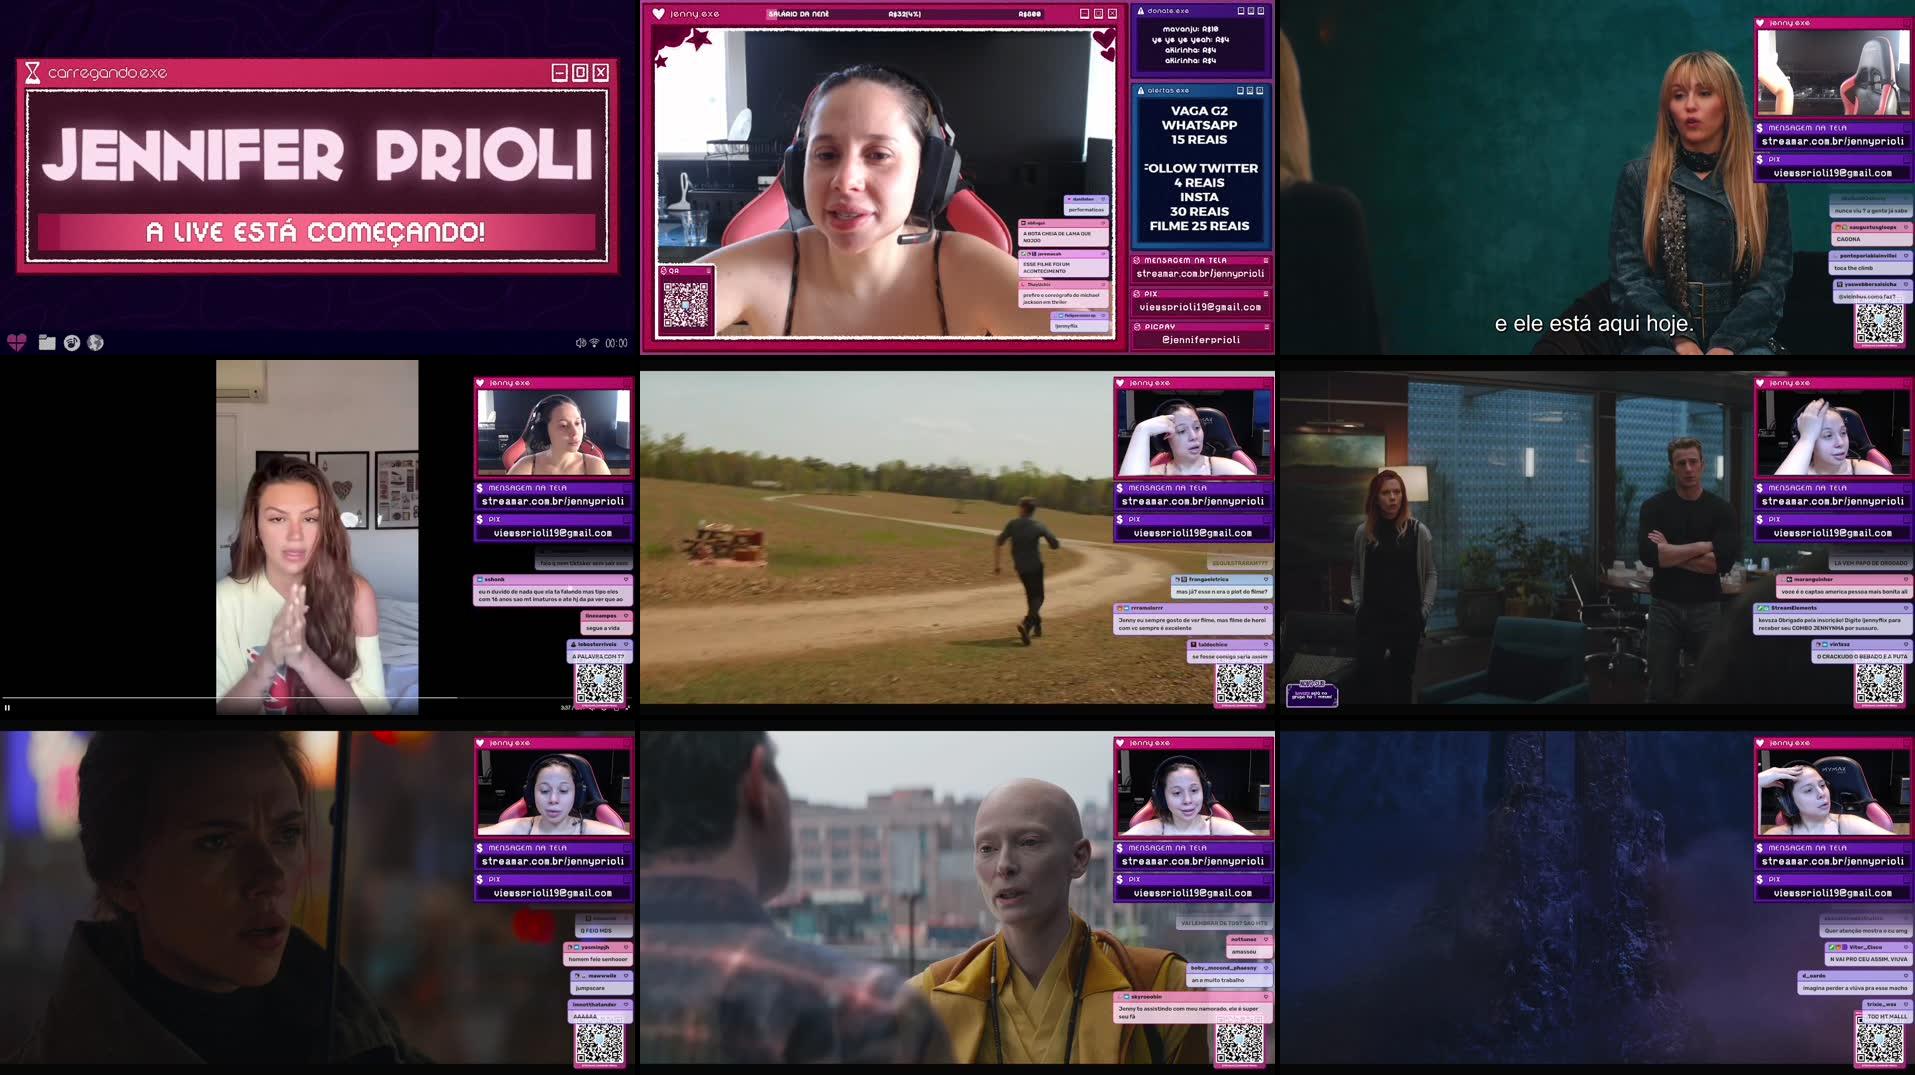Click the Wi-Fi icon in the system tray
Image resolution: width=1915 pixels, height=1075 pixels.
coord(593,342)
